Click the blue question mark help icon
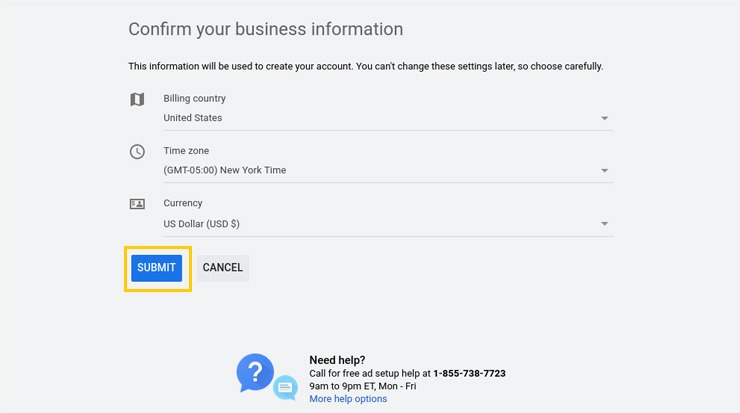The image size is (740, 413). click(x=255, y=373)
